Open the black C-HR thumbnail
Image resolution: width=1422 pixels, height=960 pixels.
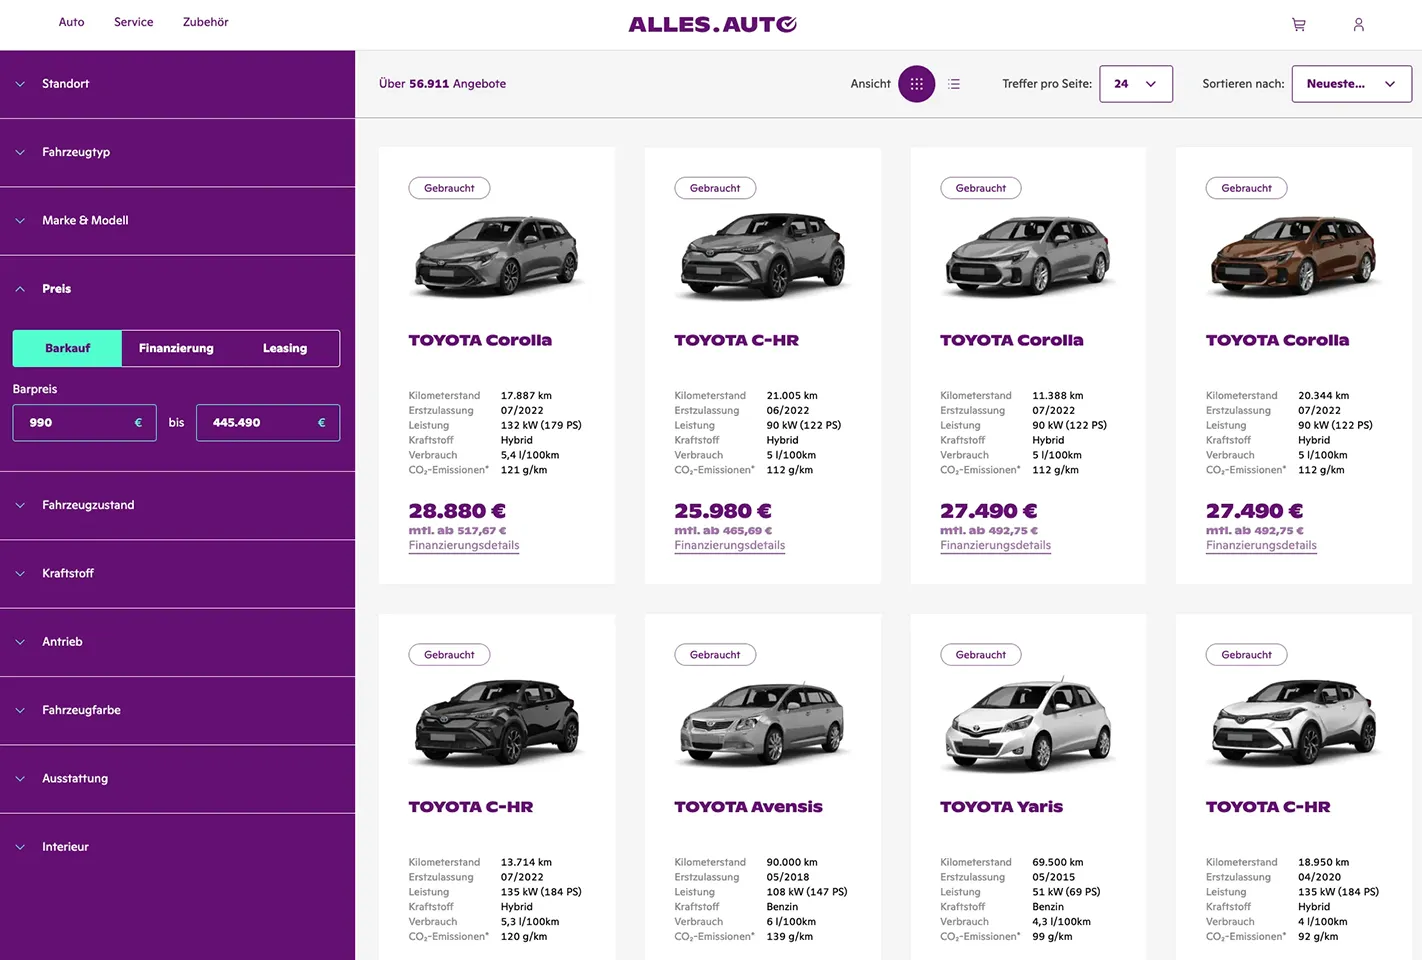coord(497,723)
